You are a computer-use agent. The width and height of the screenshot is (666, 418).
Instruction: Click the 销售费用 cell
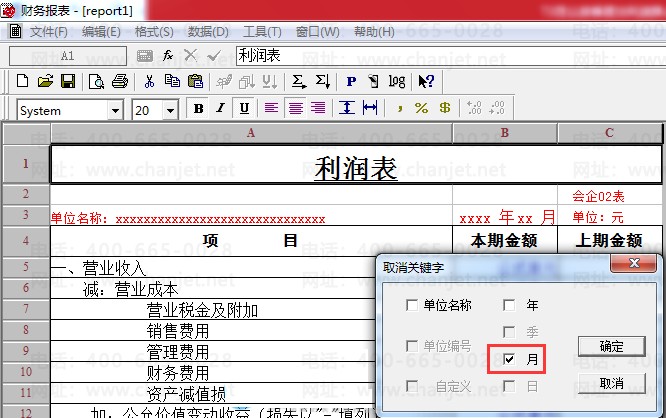pos(213,330)
